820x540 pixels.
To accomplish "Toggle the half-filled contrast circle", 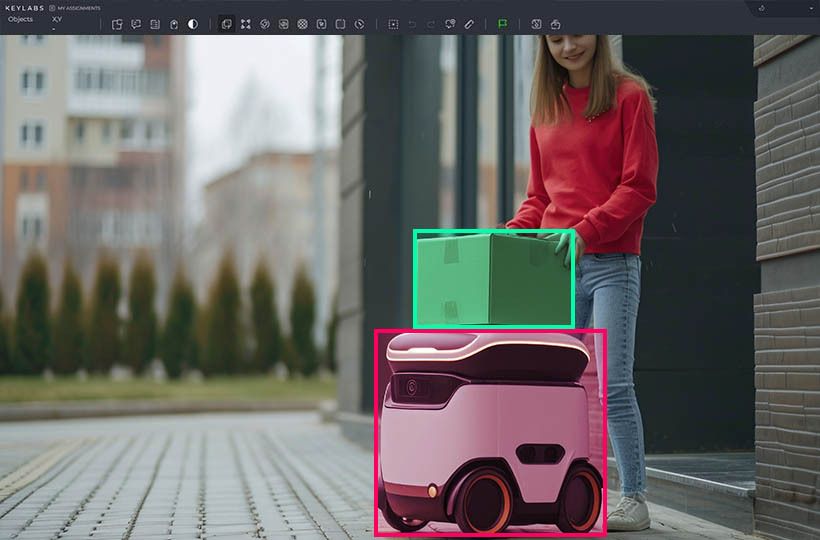I will (193, 24).
